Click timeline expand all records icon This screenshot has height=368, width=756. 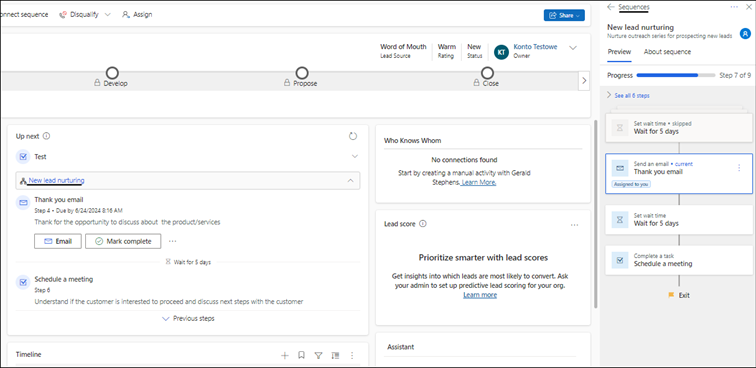335,355
